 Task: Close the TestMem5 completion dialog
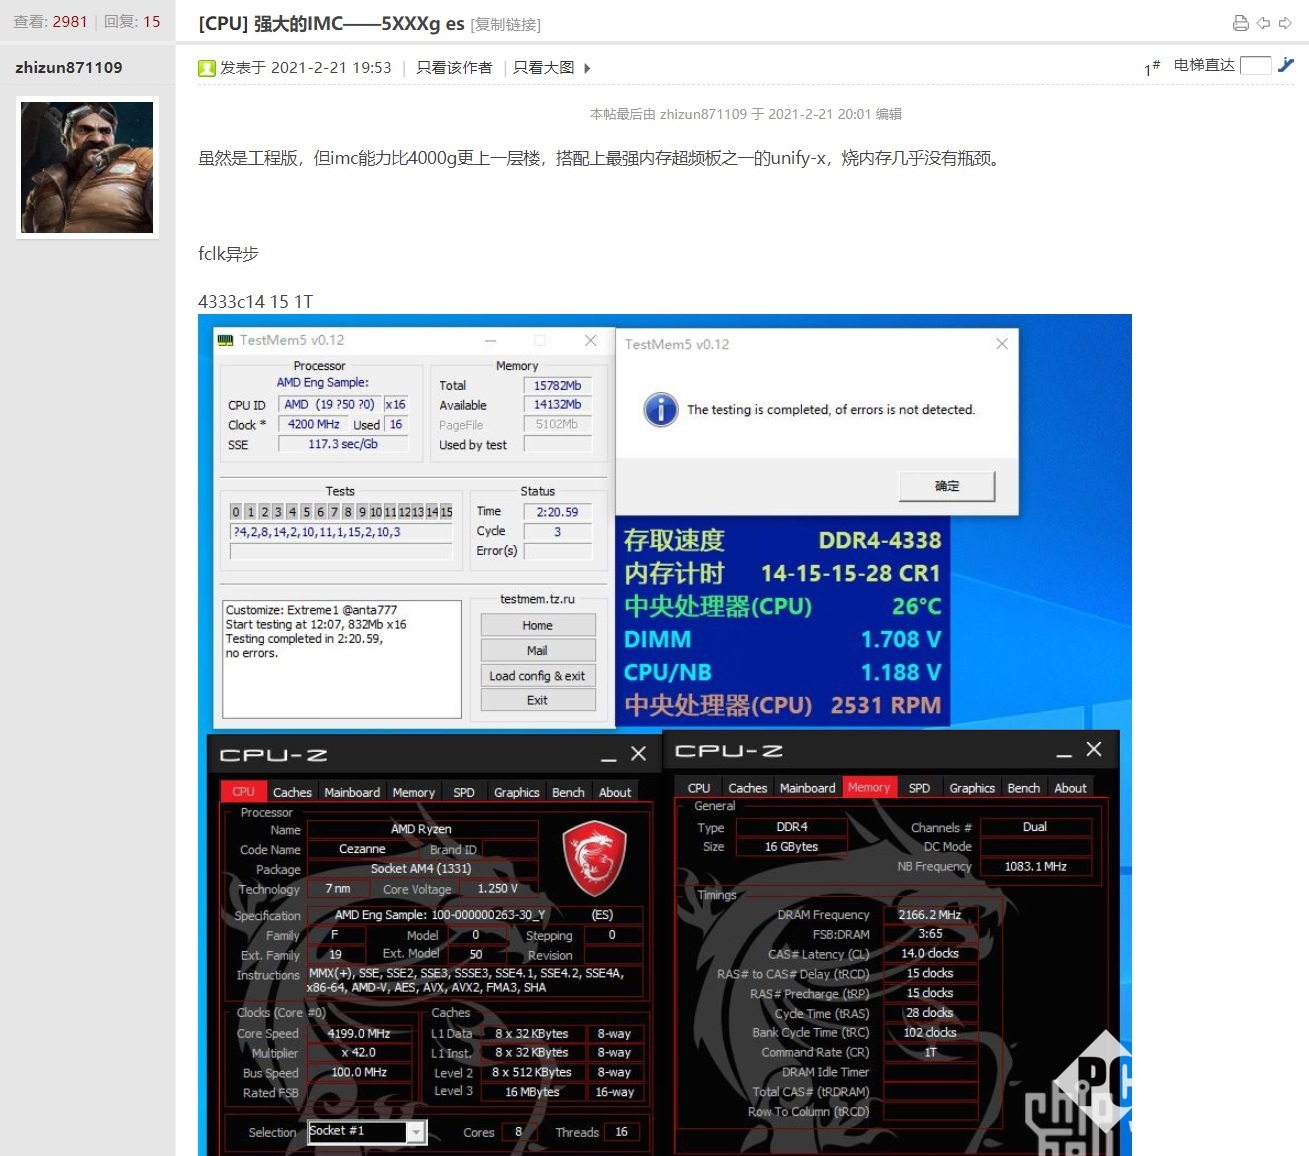pyautogui.click(x=1001, y=344)
